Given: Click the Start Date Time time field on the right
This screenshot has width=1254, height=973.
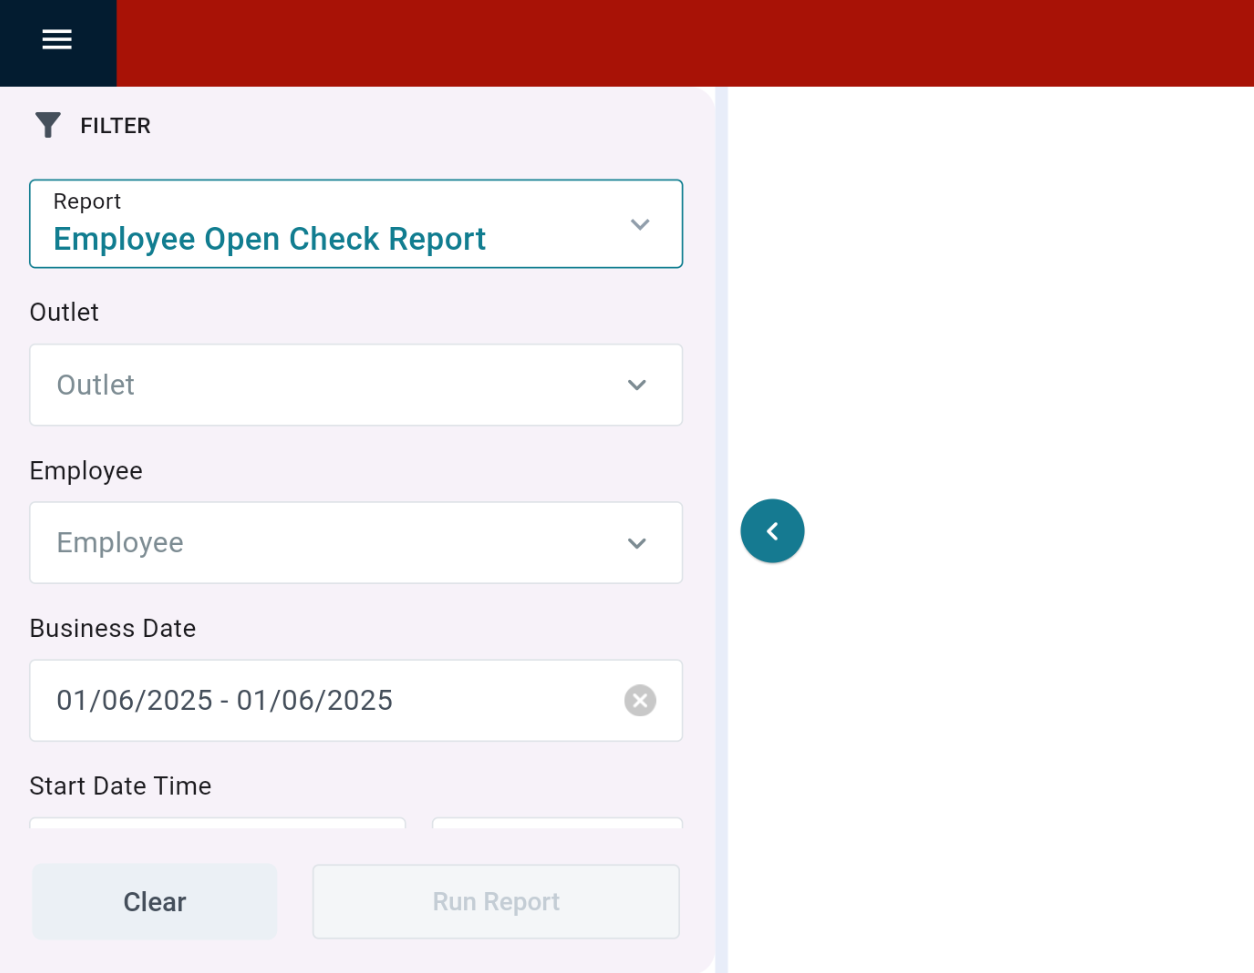Looking at the screenshot, I should coord(557,823).
